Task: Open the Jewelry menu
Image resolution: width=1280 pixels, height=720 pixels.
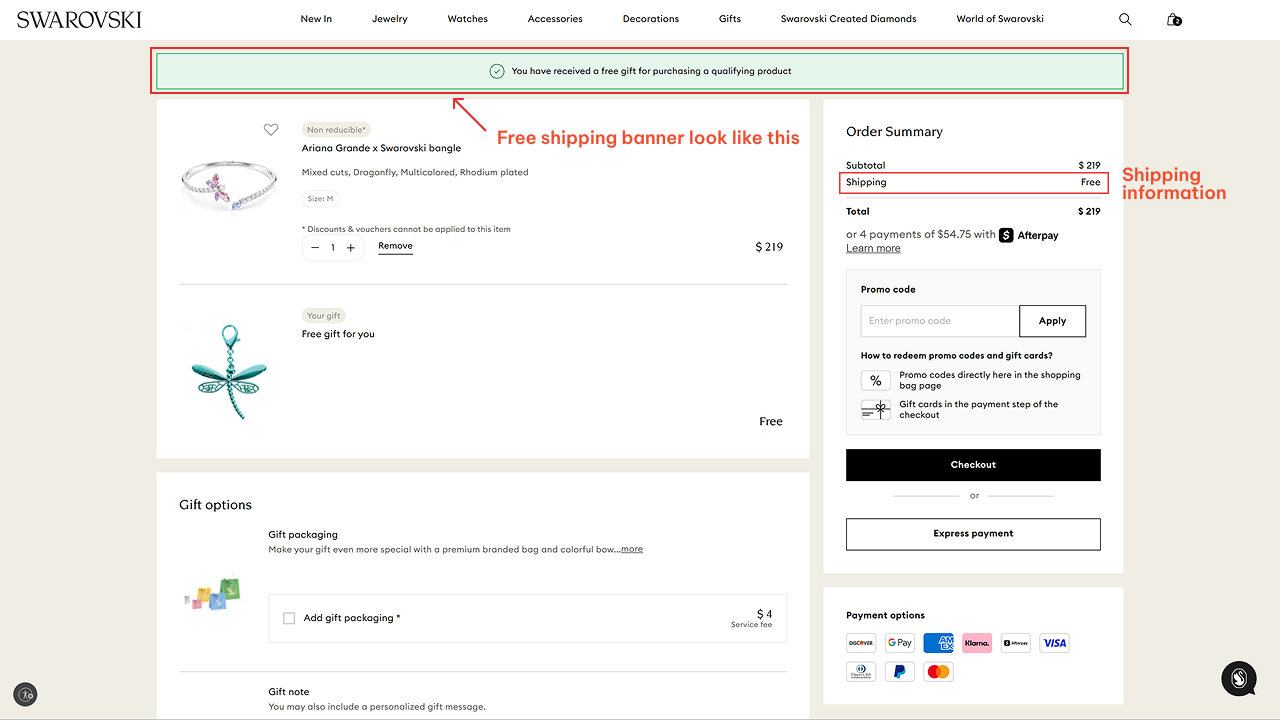Action: 389,19
